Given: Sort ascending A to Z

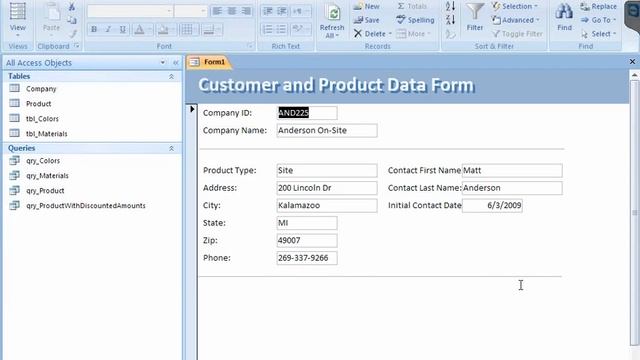Looking at the screenshot, I should 450,7.
